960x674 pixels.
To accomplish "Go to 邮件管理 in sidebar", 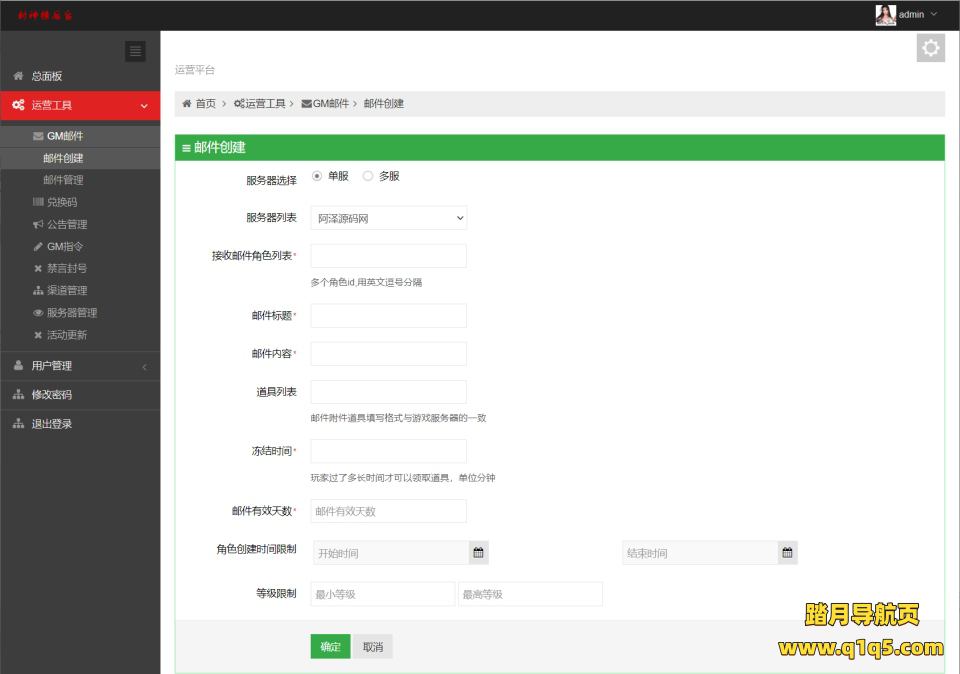I will [63, 180].
